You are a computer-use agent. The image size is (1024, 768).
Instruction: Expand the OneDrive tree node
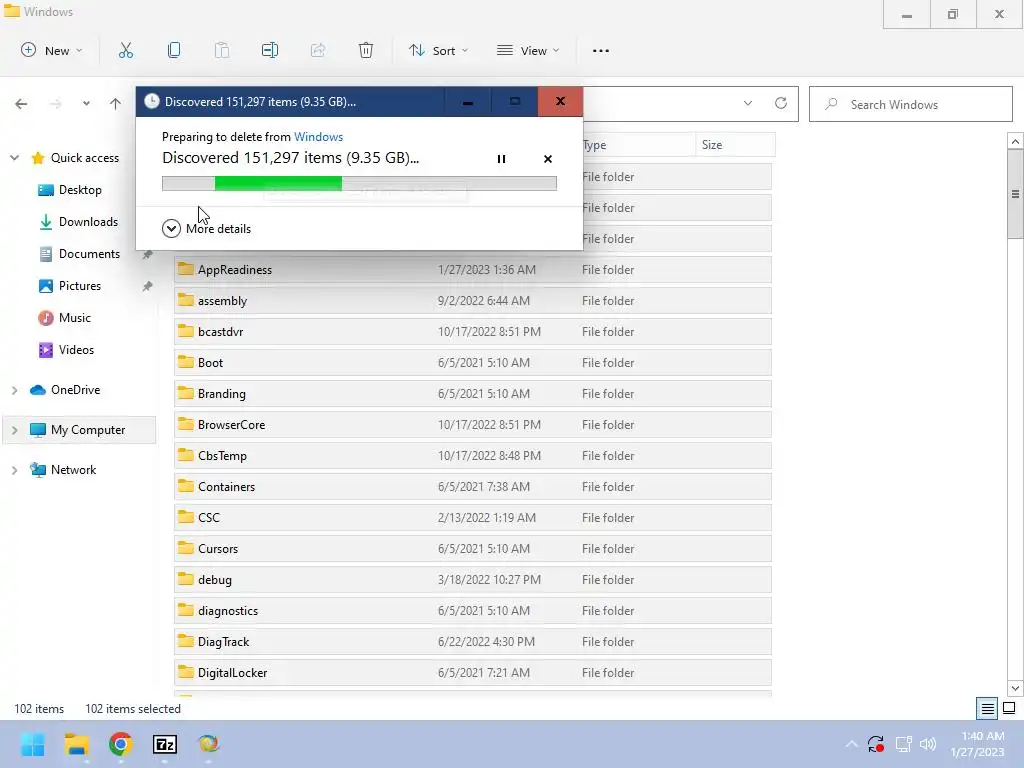click(x=14, y=390)
